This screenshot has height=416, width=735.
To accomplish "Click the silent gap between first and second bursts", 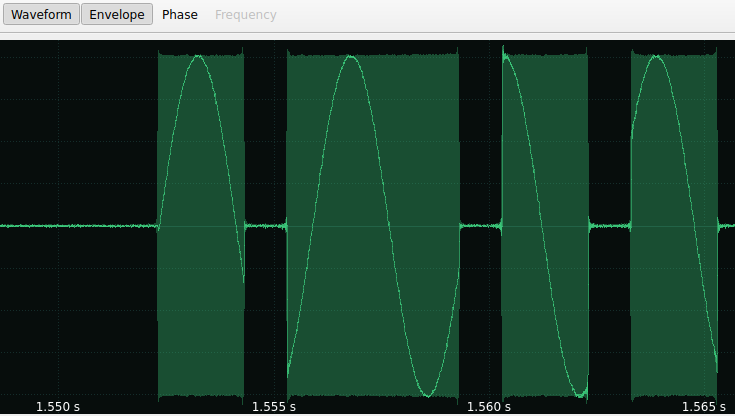I will (266, 226).
